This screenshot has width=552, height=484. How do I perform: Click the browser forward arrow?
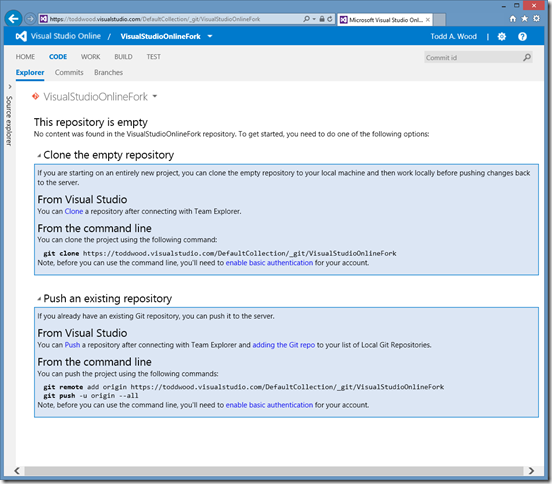pyautogui.click(x=30, y=19)
